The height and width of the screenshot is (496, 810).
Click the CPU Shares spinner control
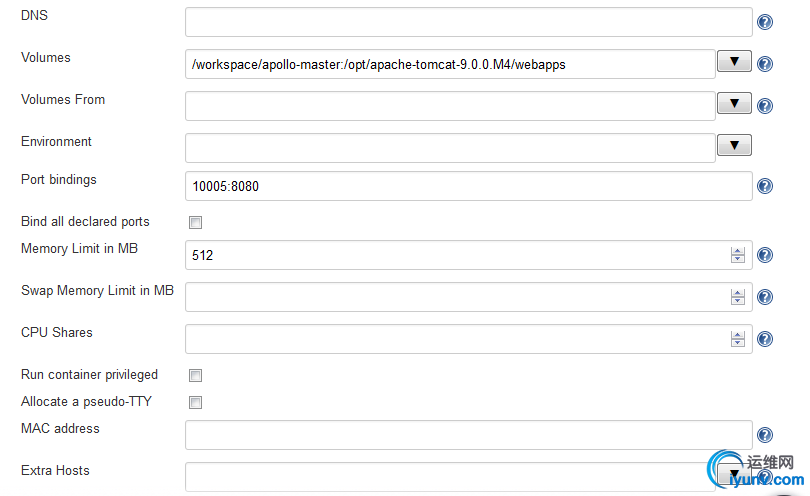click(x=738, y=338)
